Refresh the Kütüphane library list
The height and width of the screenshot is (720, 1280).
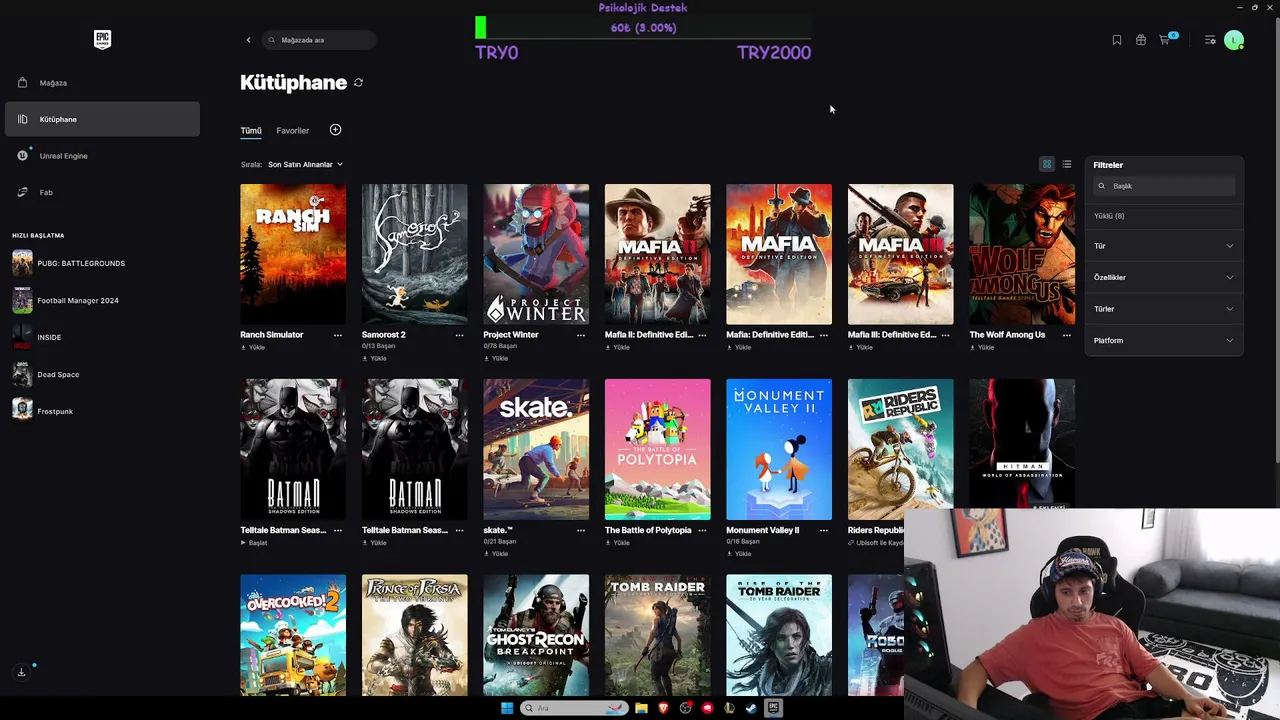click(x=358, y=83)
